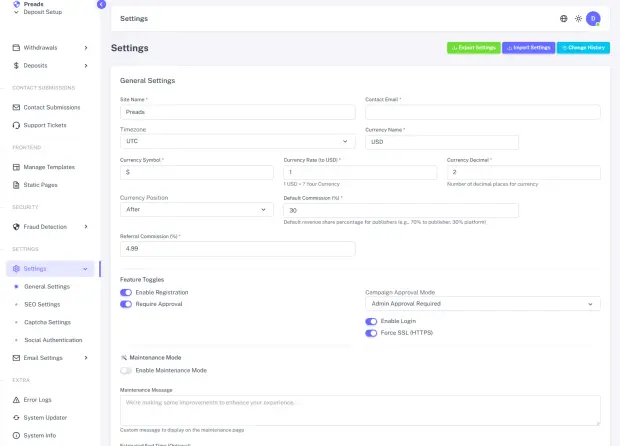Screen dimensions: 620x446
Task: Click the Static Pages document icon
Action: pos(16,185)
